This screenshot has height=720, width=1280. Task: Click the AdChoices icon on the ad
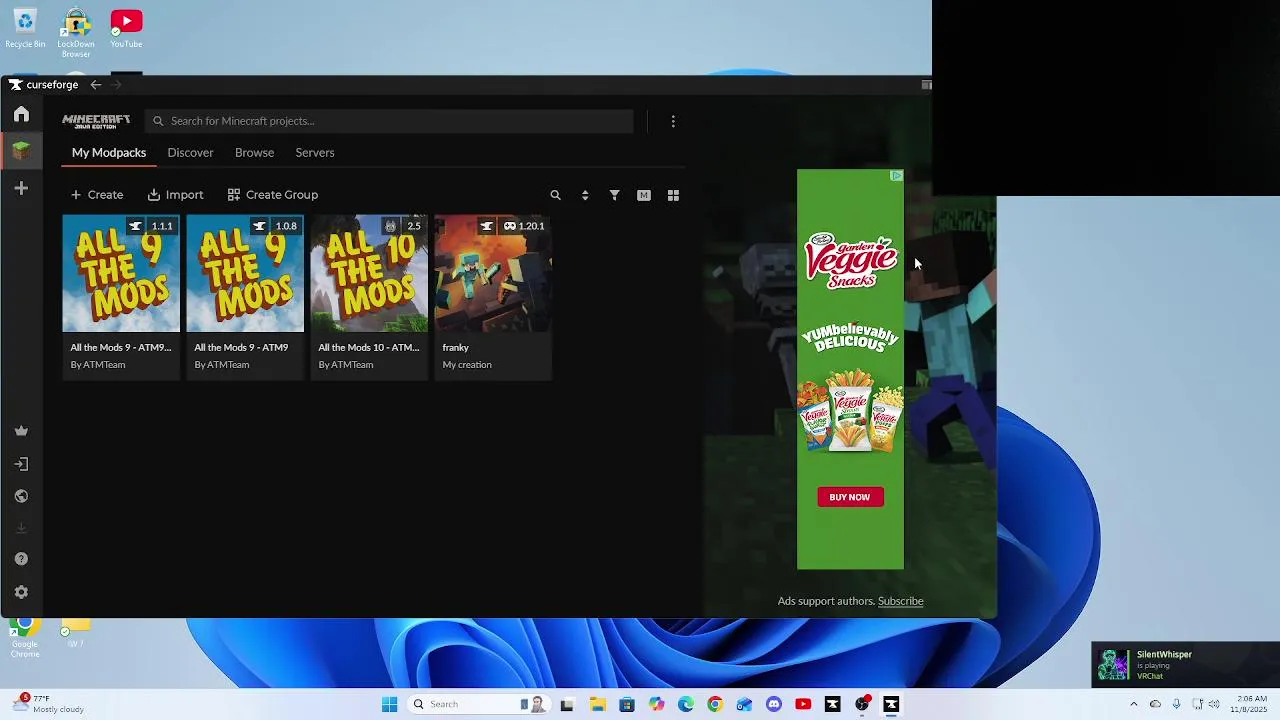(x=896, y=176)
